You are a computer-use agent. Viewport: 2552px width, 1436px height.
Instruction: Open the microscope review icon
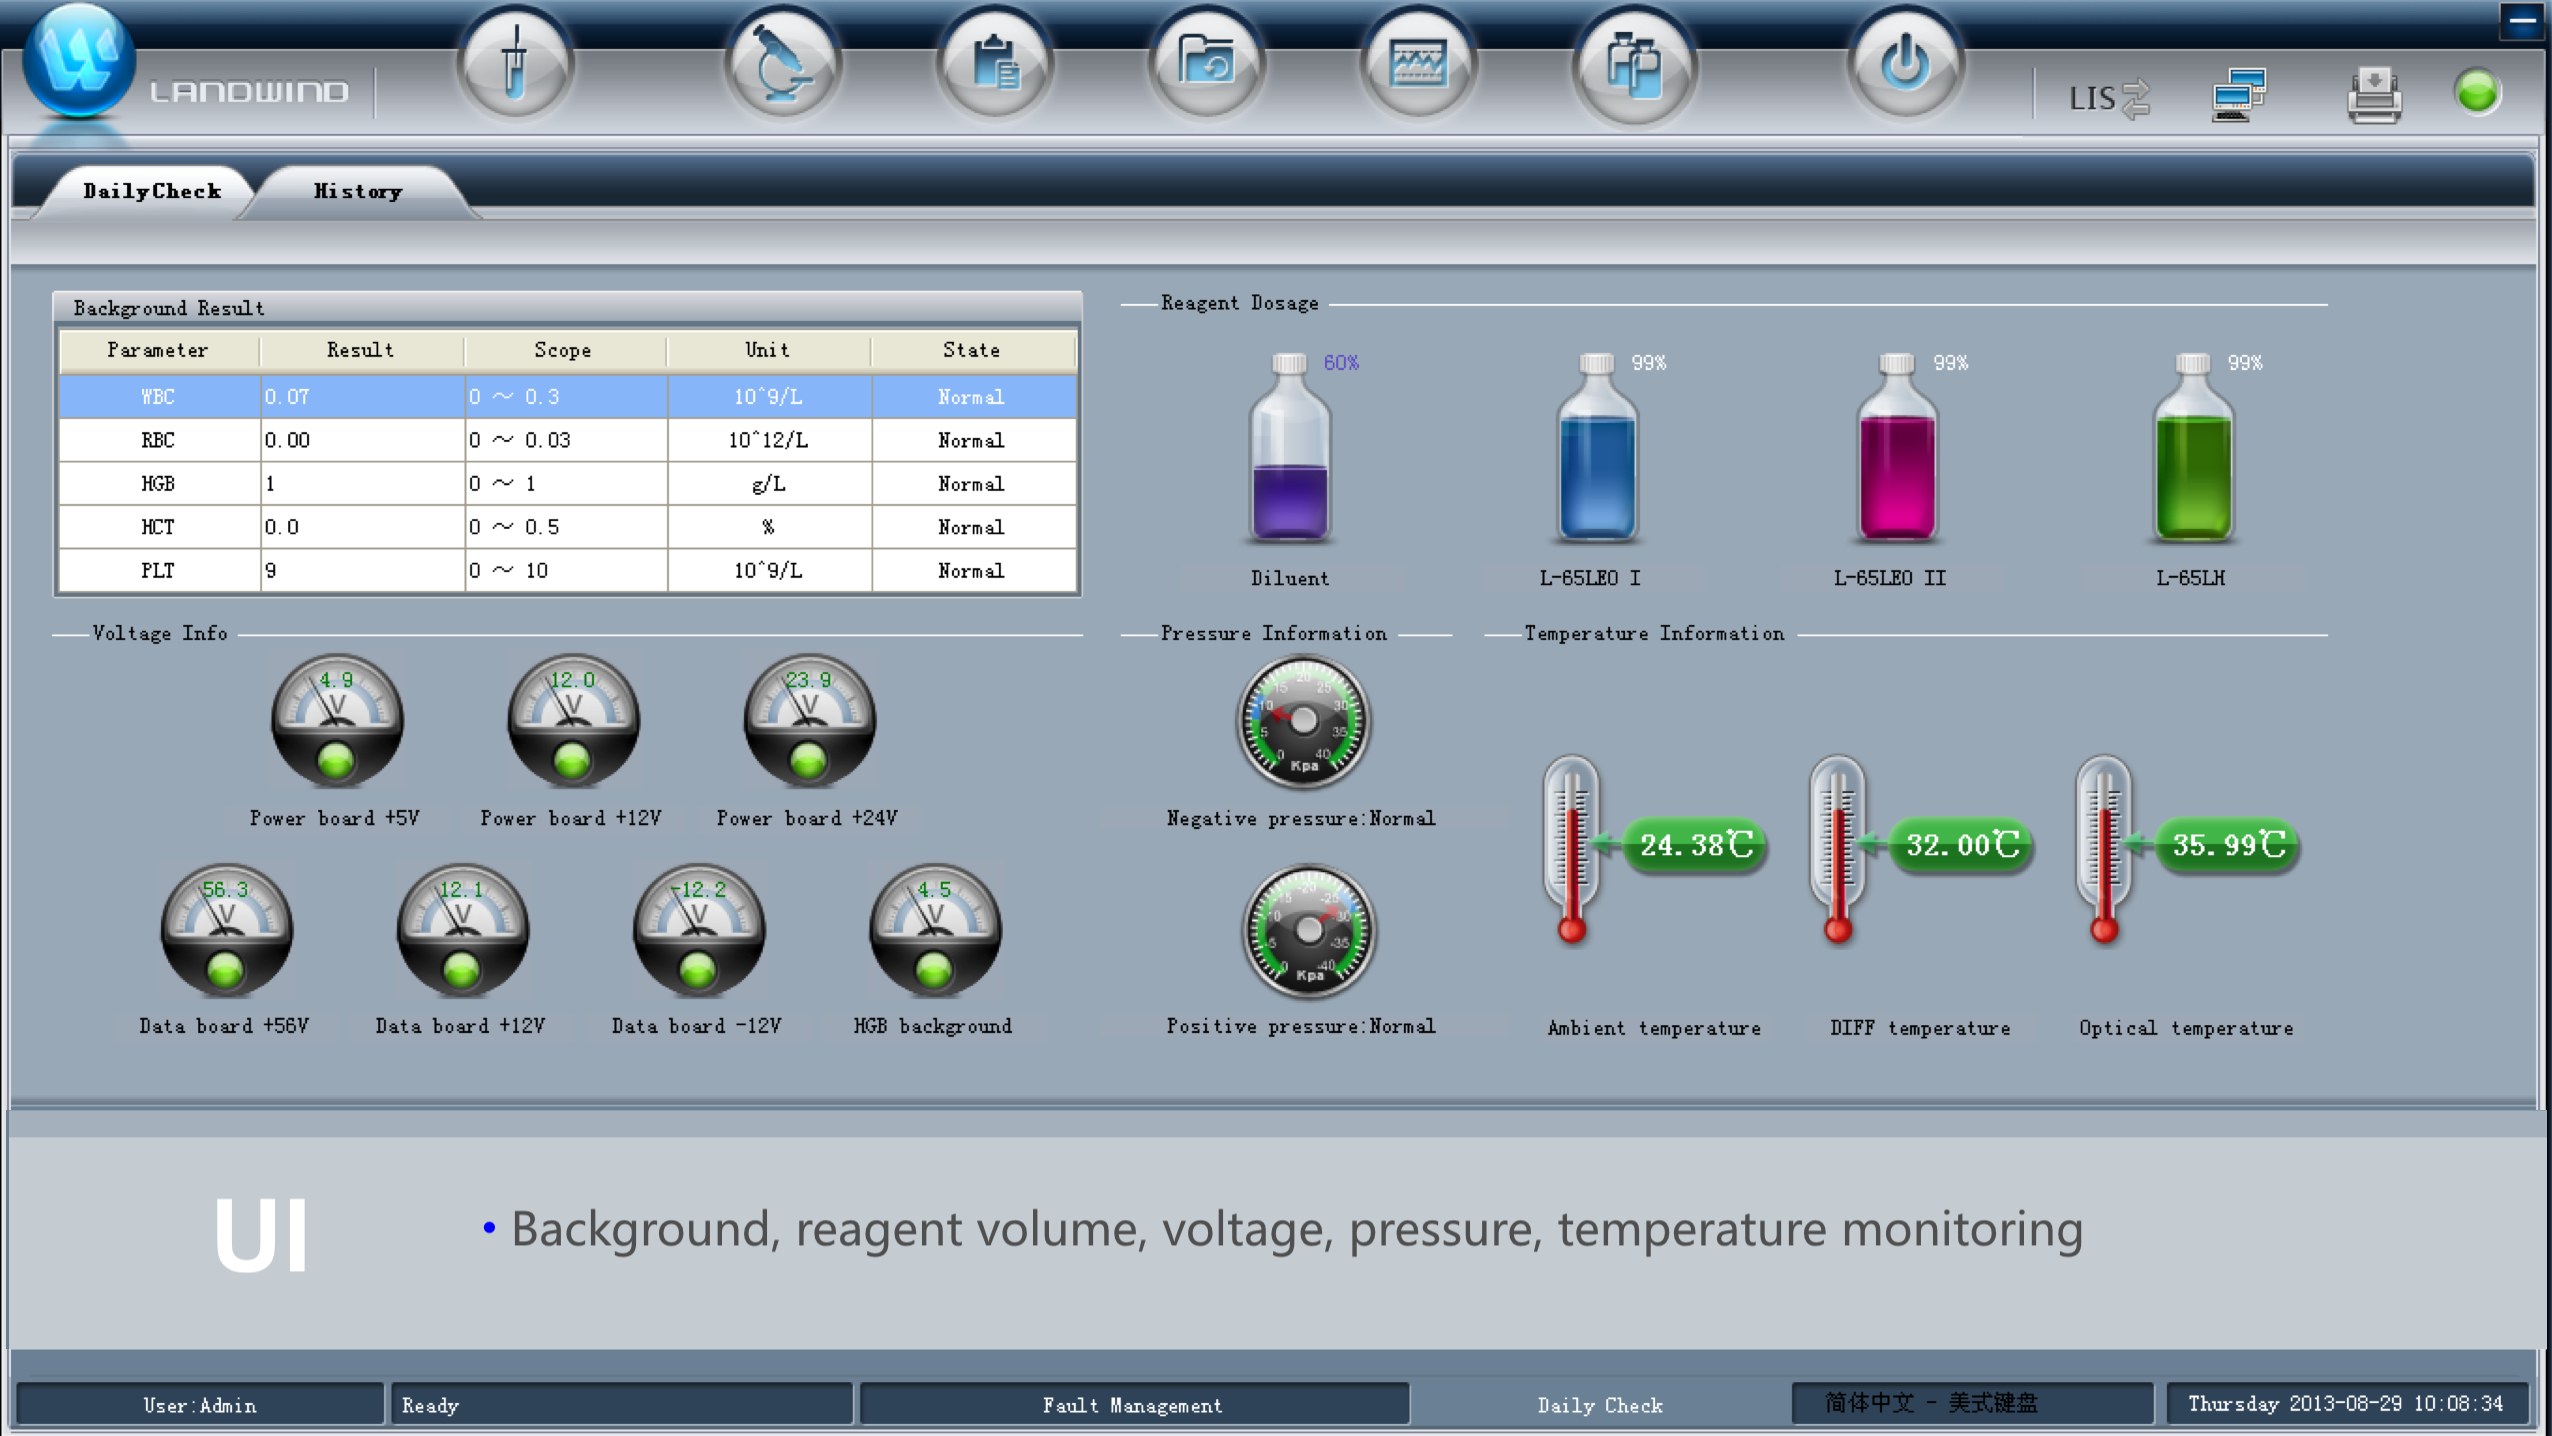coord(783,66)
